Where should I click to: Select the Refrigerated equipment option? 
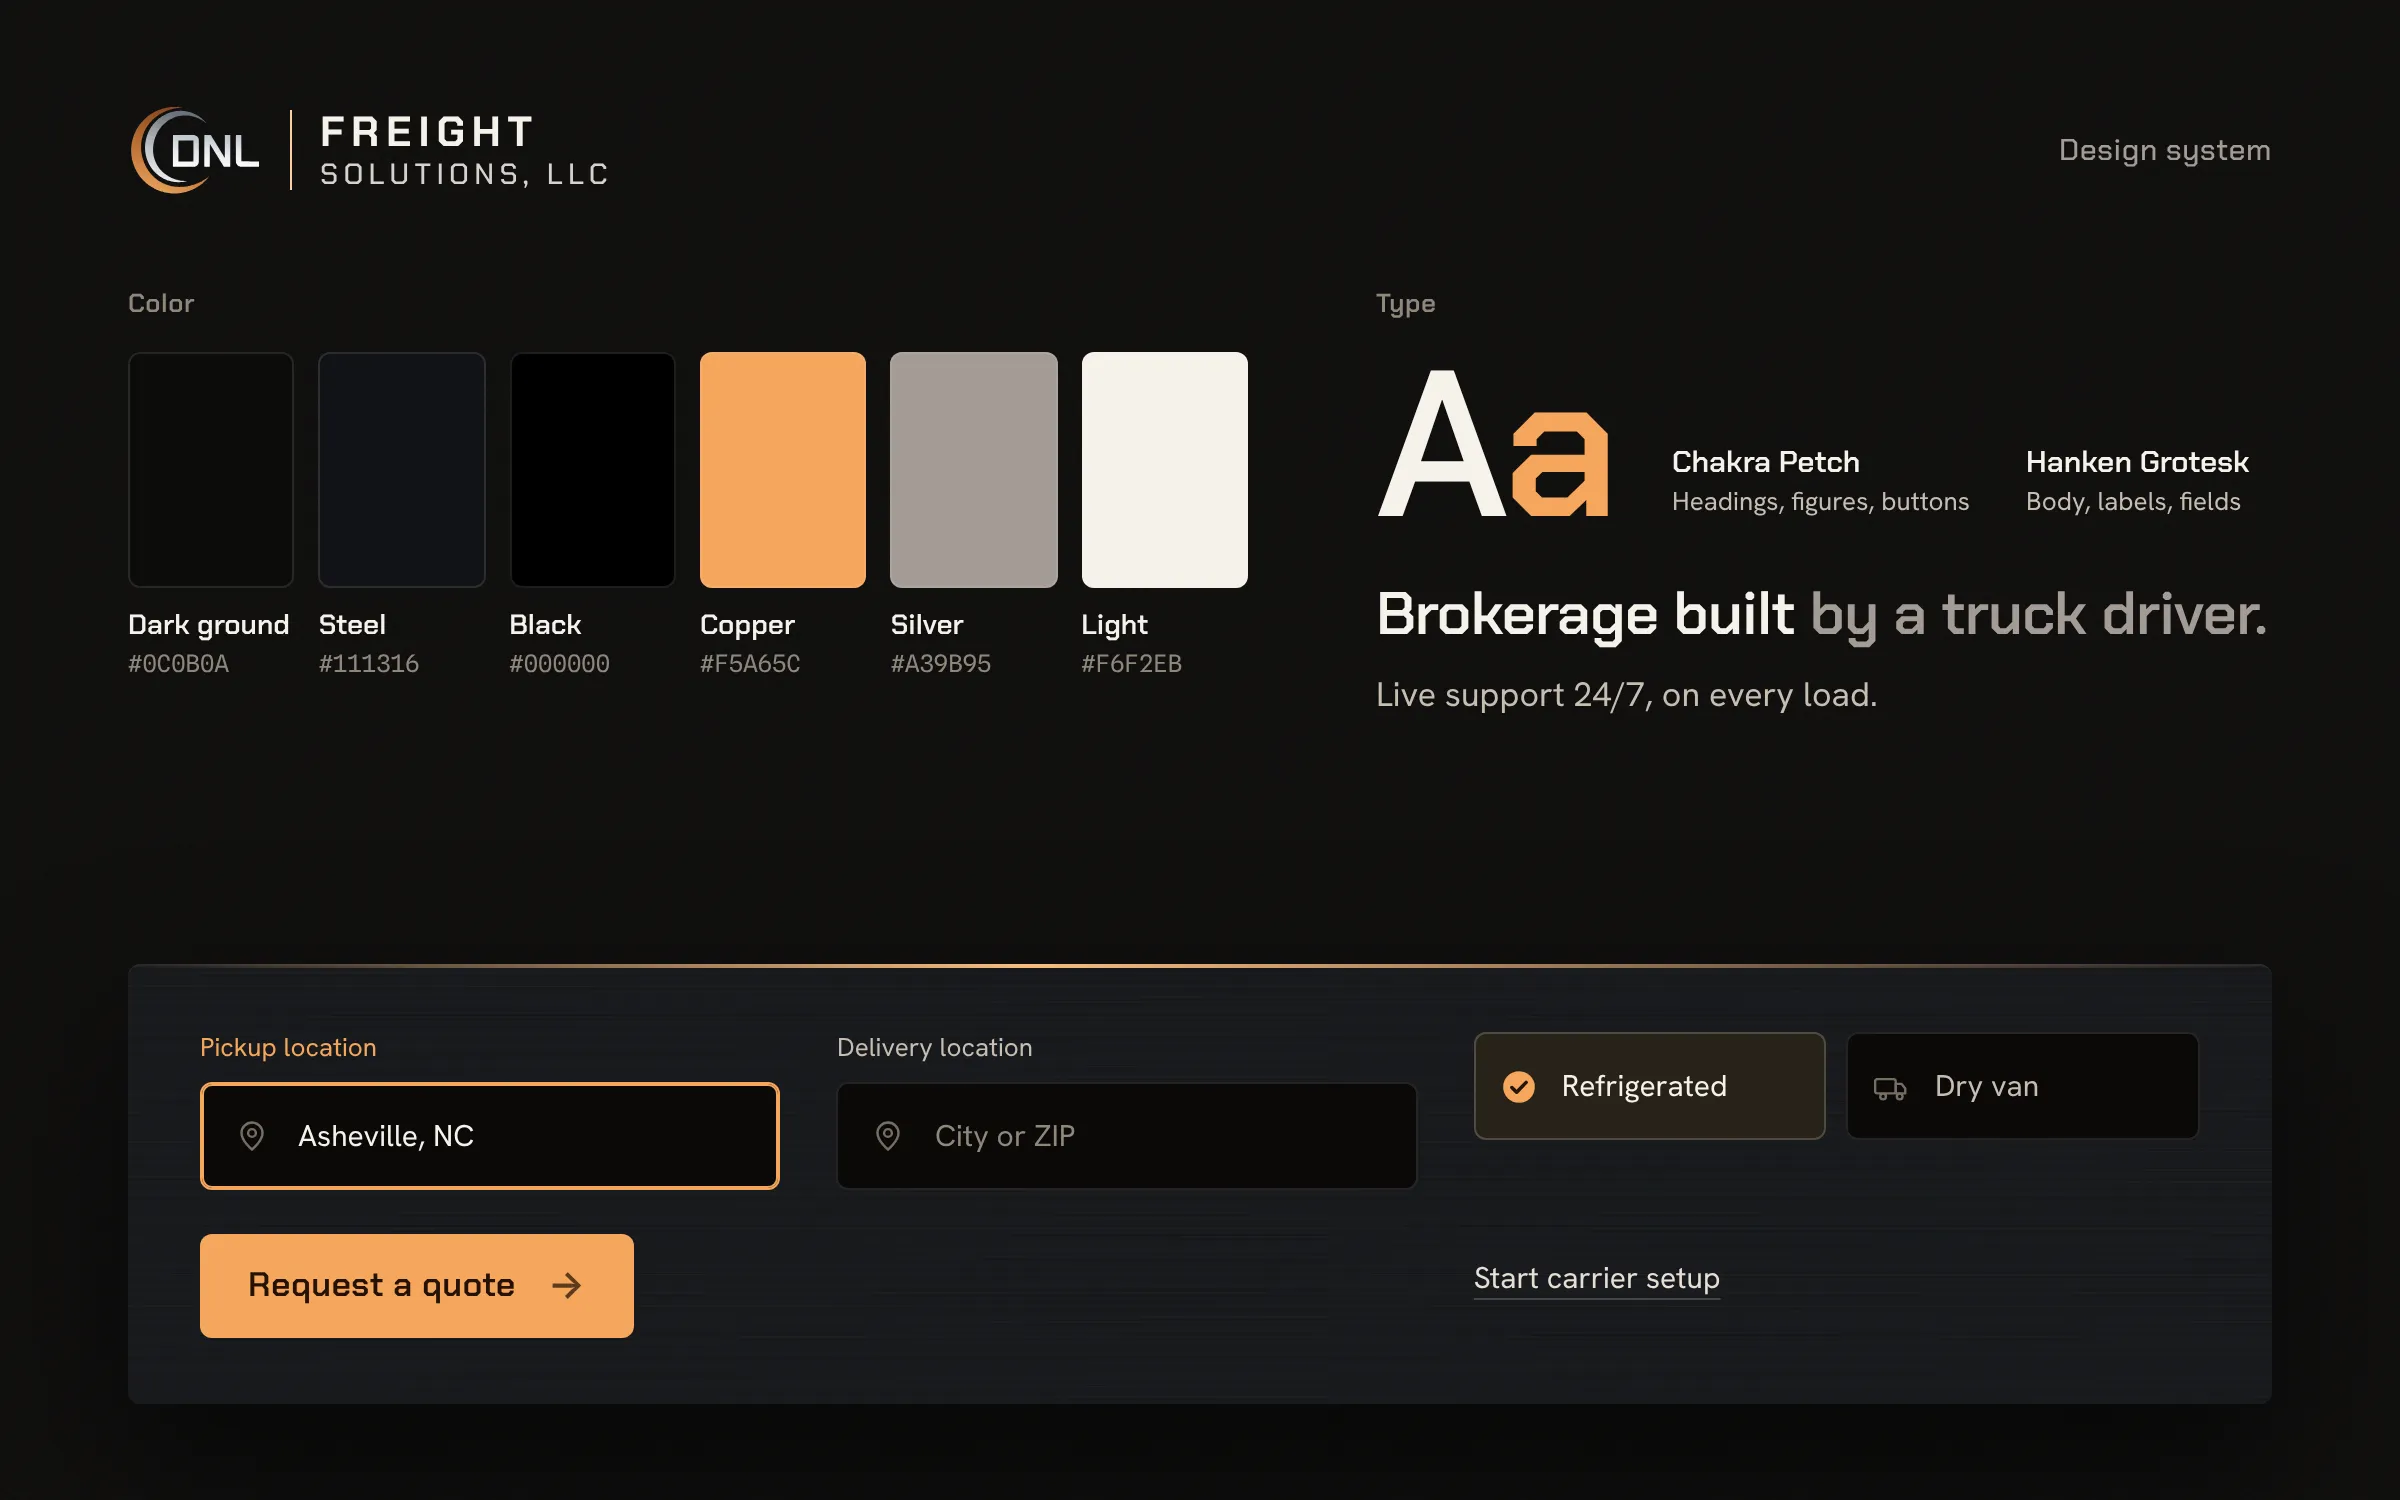click(1649, 1086)
